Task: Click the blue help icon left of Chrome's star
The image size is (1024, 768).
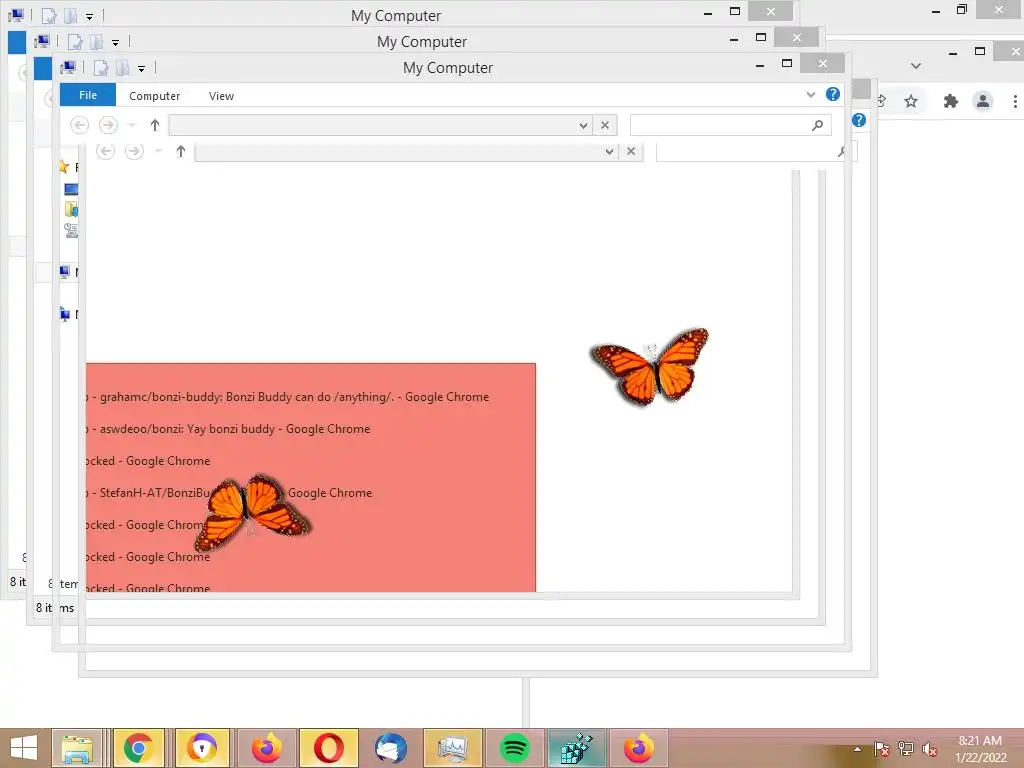Action: click(859, 120)
